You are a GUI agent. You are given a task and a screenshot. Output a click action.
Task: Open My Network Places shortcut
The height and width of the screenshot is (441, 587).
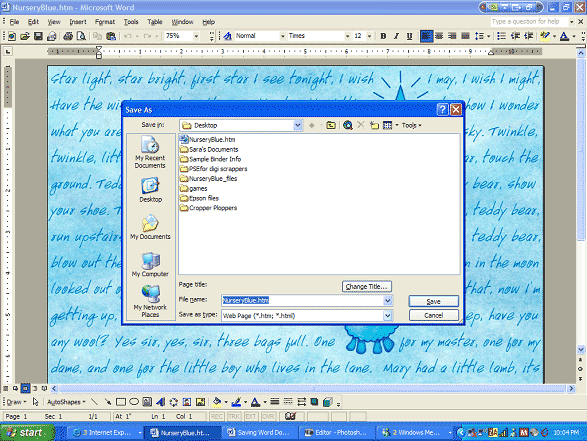(x=150, y=301)
